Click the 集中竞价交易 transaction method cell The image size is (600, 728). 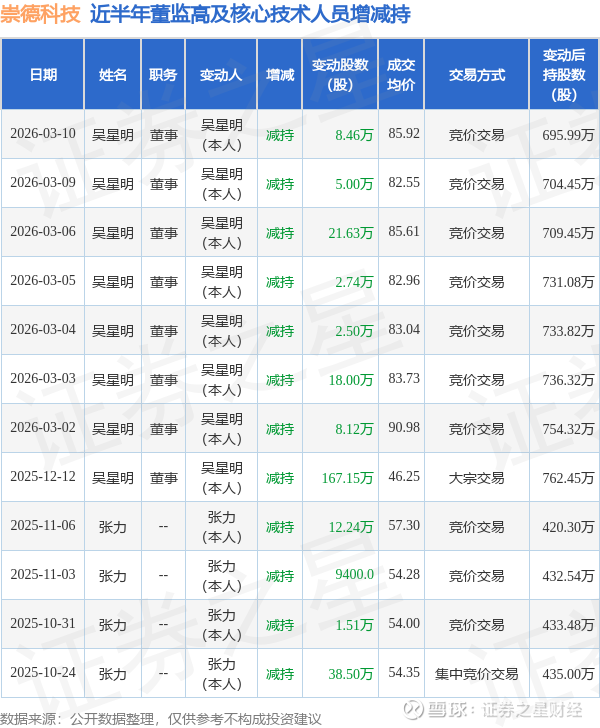(x=476, y=674)
